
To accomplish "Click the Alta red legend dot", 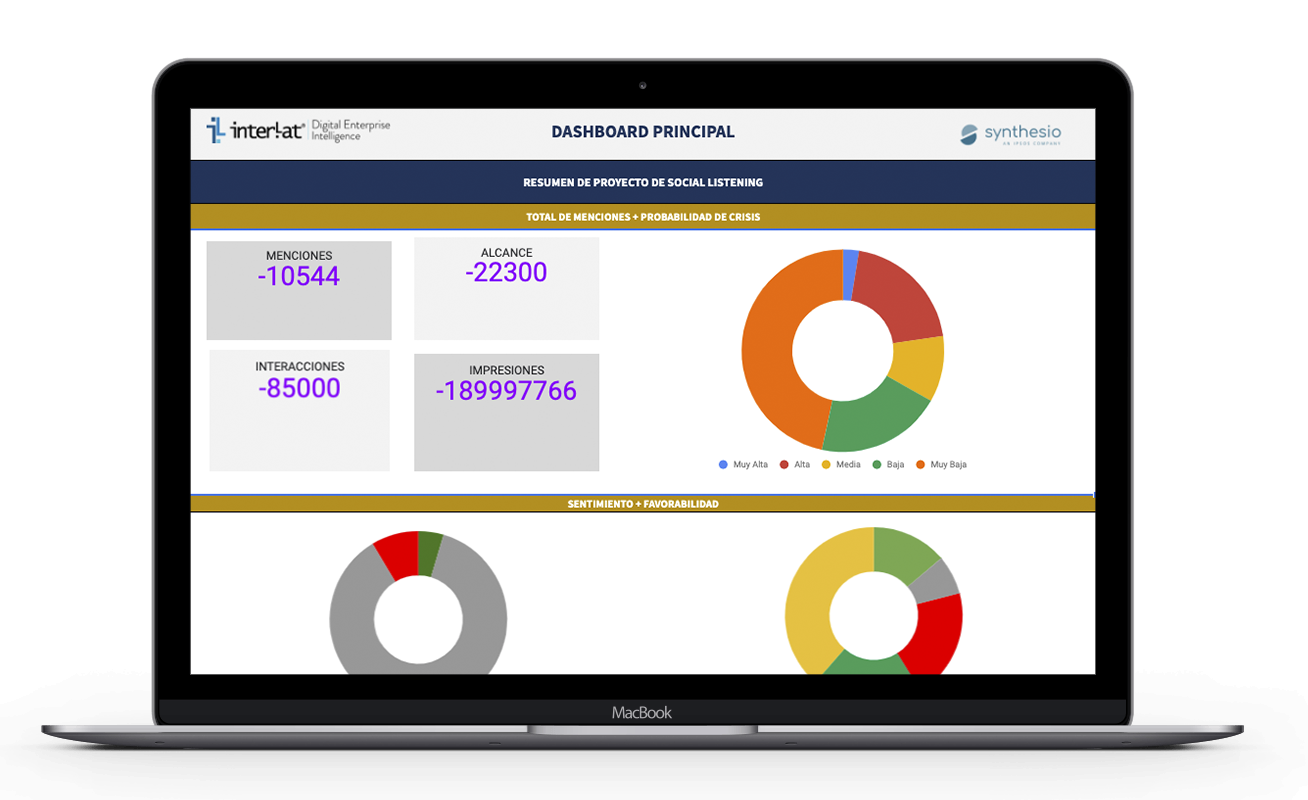I will 784,465.
